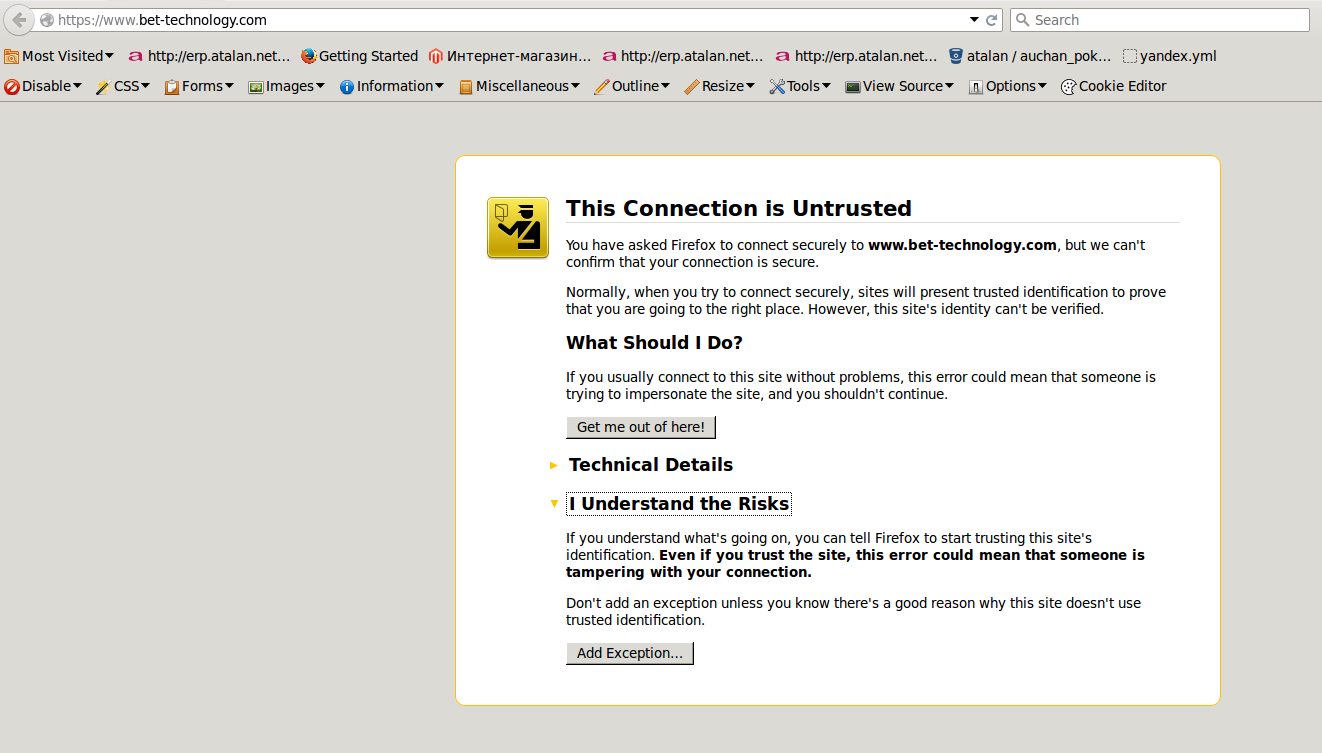Click the red Disable prohibition icon
The height and width of the screenshot is (753, 1322).
[12, 87]
